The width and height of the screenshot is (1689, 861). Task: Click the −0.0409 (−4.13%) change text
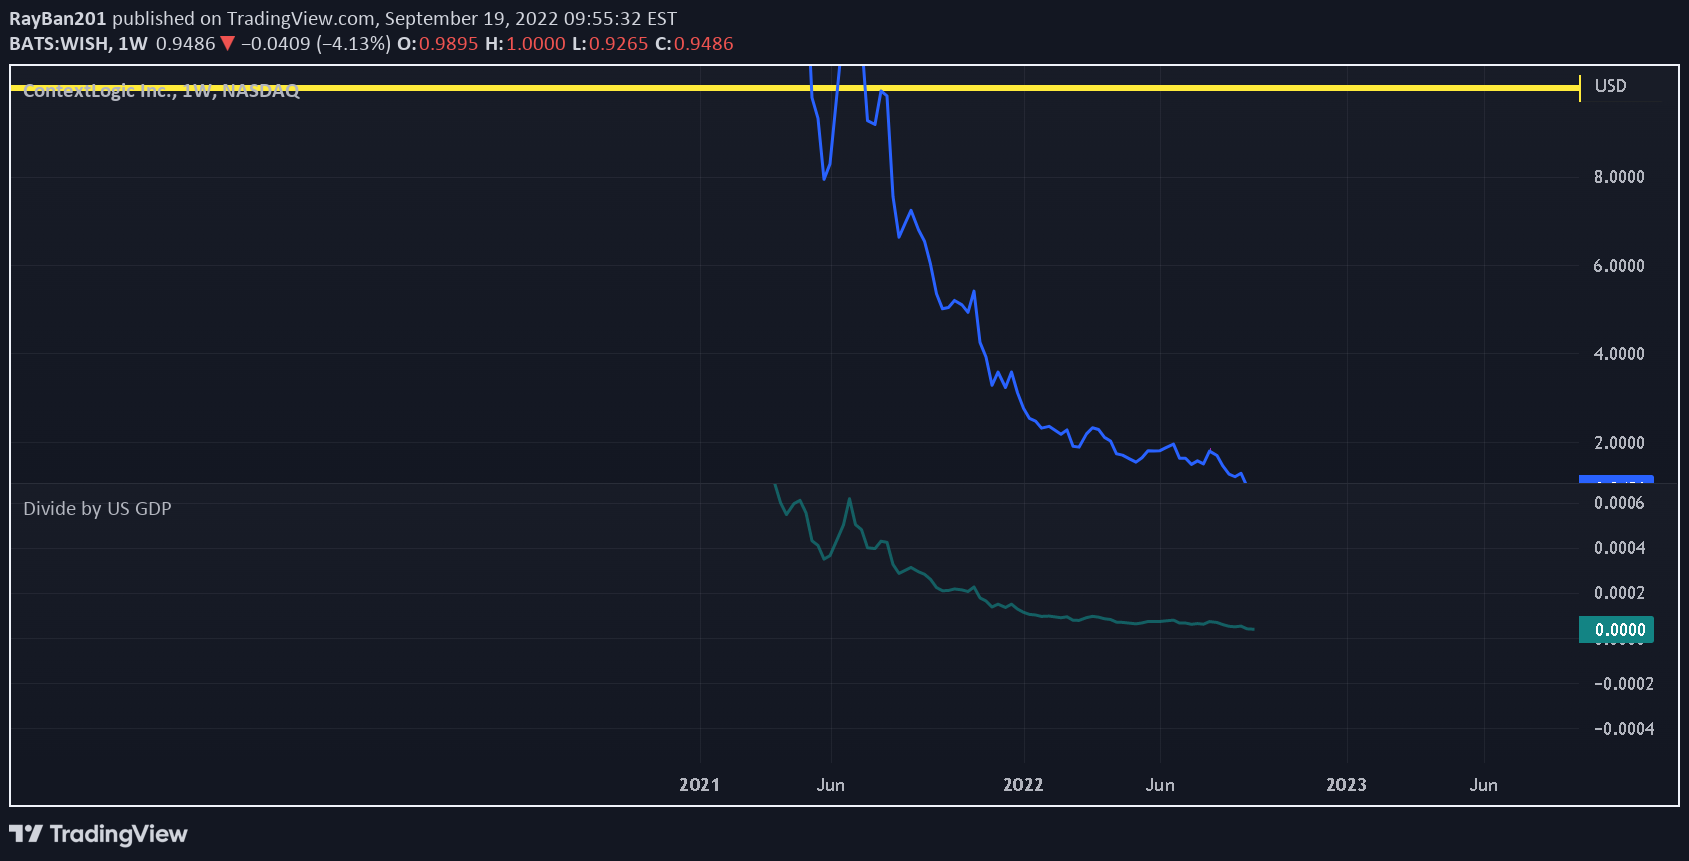click(315, 44)
